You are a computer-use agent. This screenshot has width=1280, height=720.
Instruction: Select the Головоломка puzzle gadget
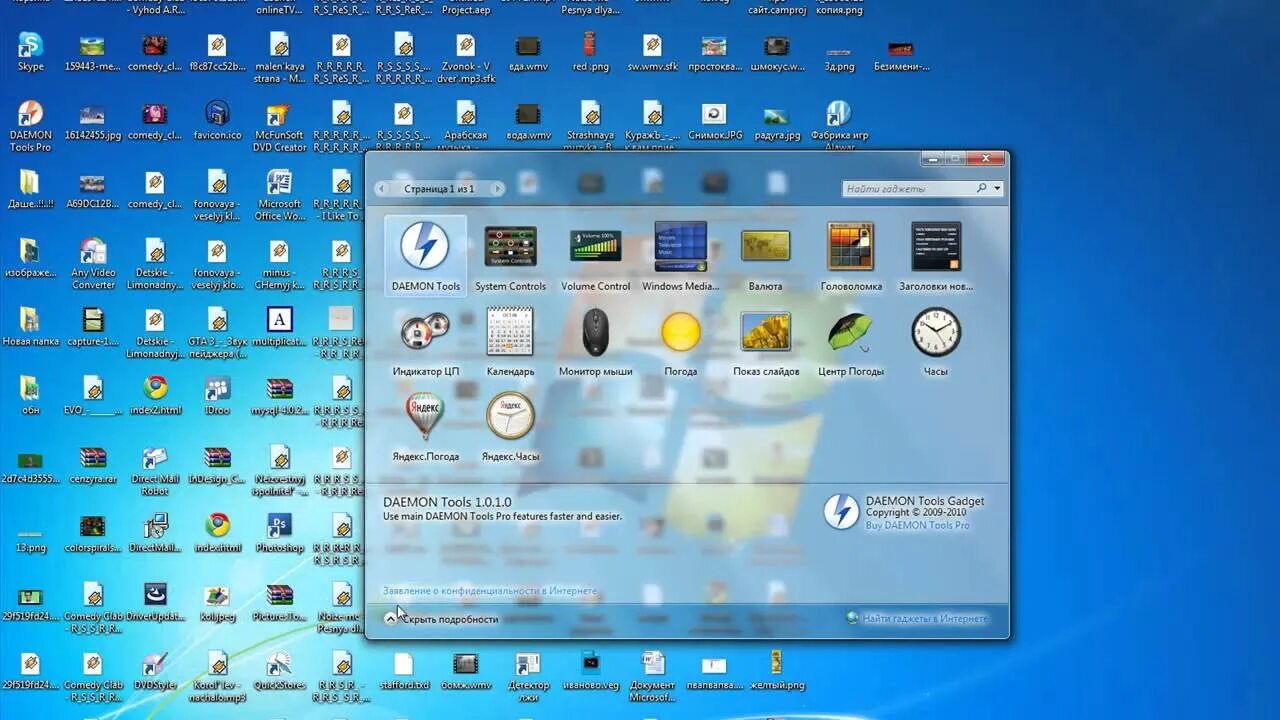pos(851,257)
